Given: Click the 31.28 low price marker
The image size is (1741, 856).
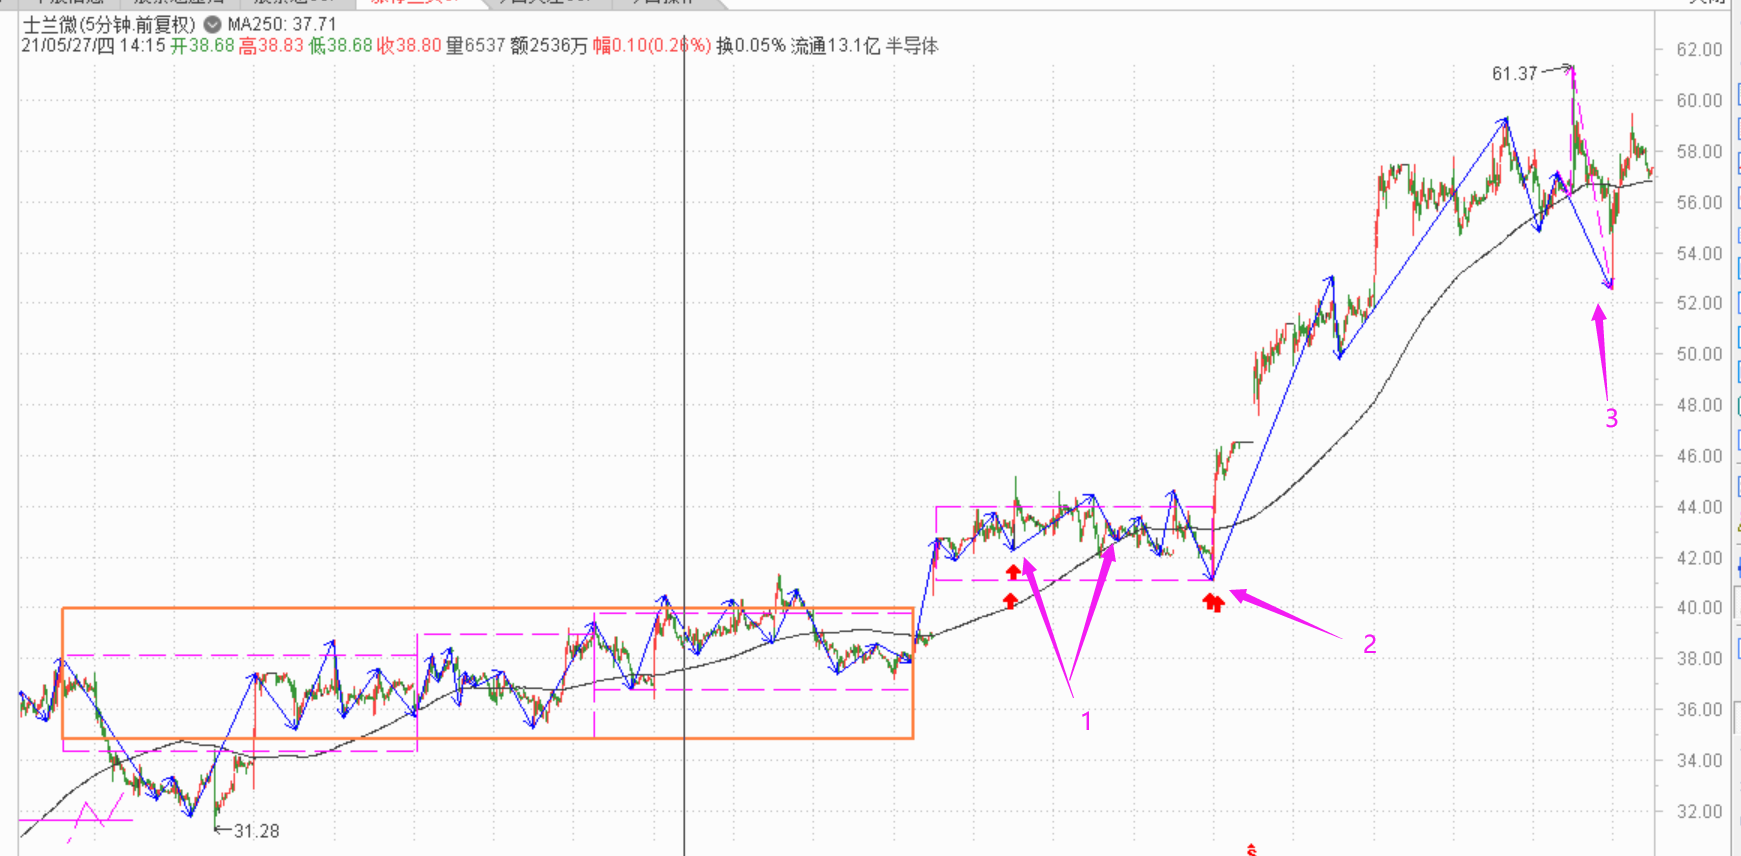Looking at the screenshot, I should 256,831.
